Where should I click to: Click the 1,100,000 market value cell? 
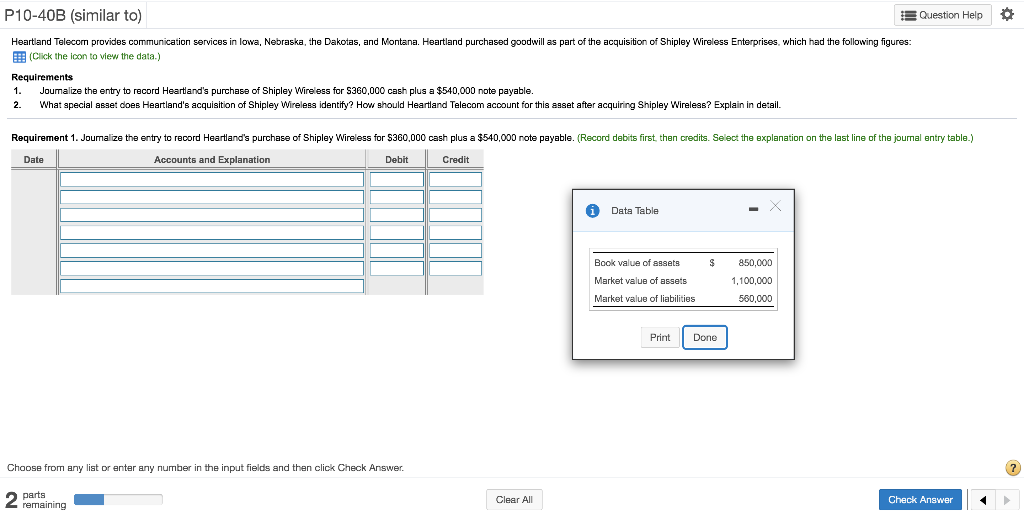tap(752, 281)
